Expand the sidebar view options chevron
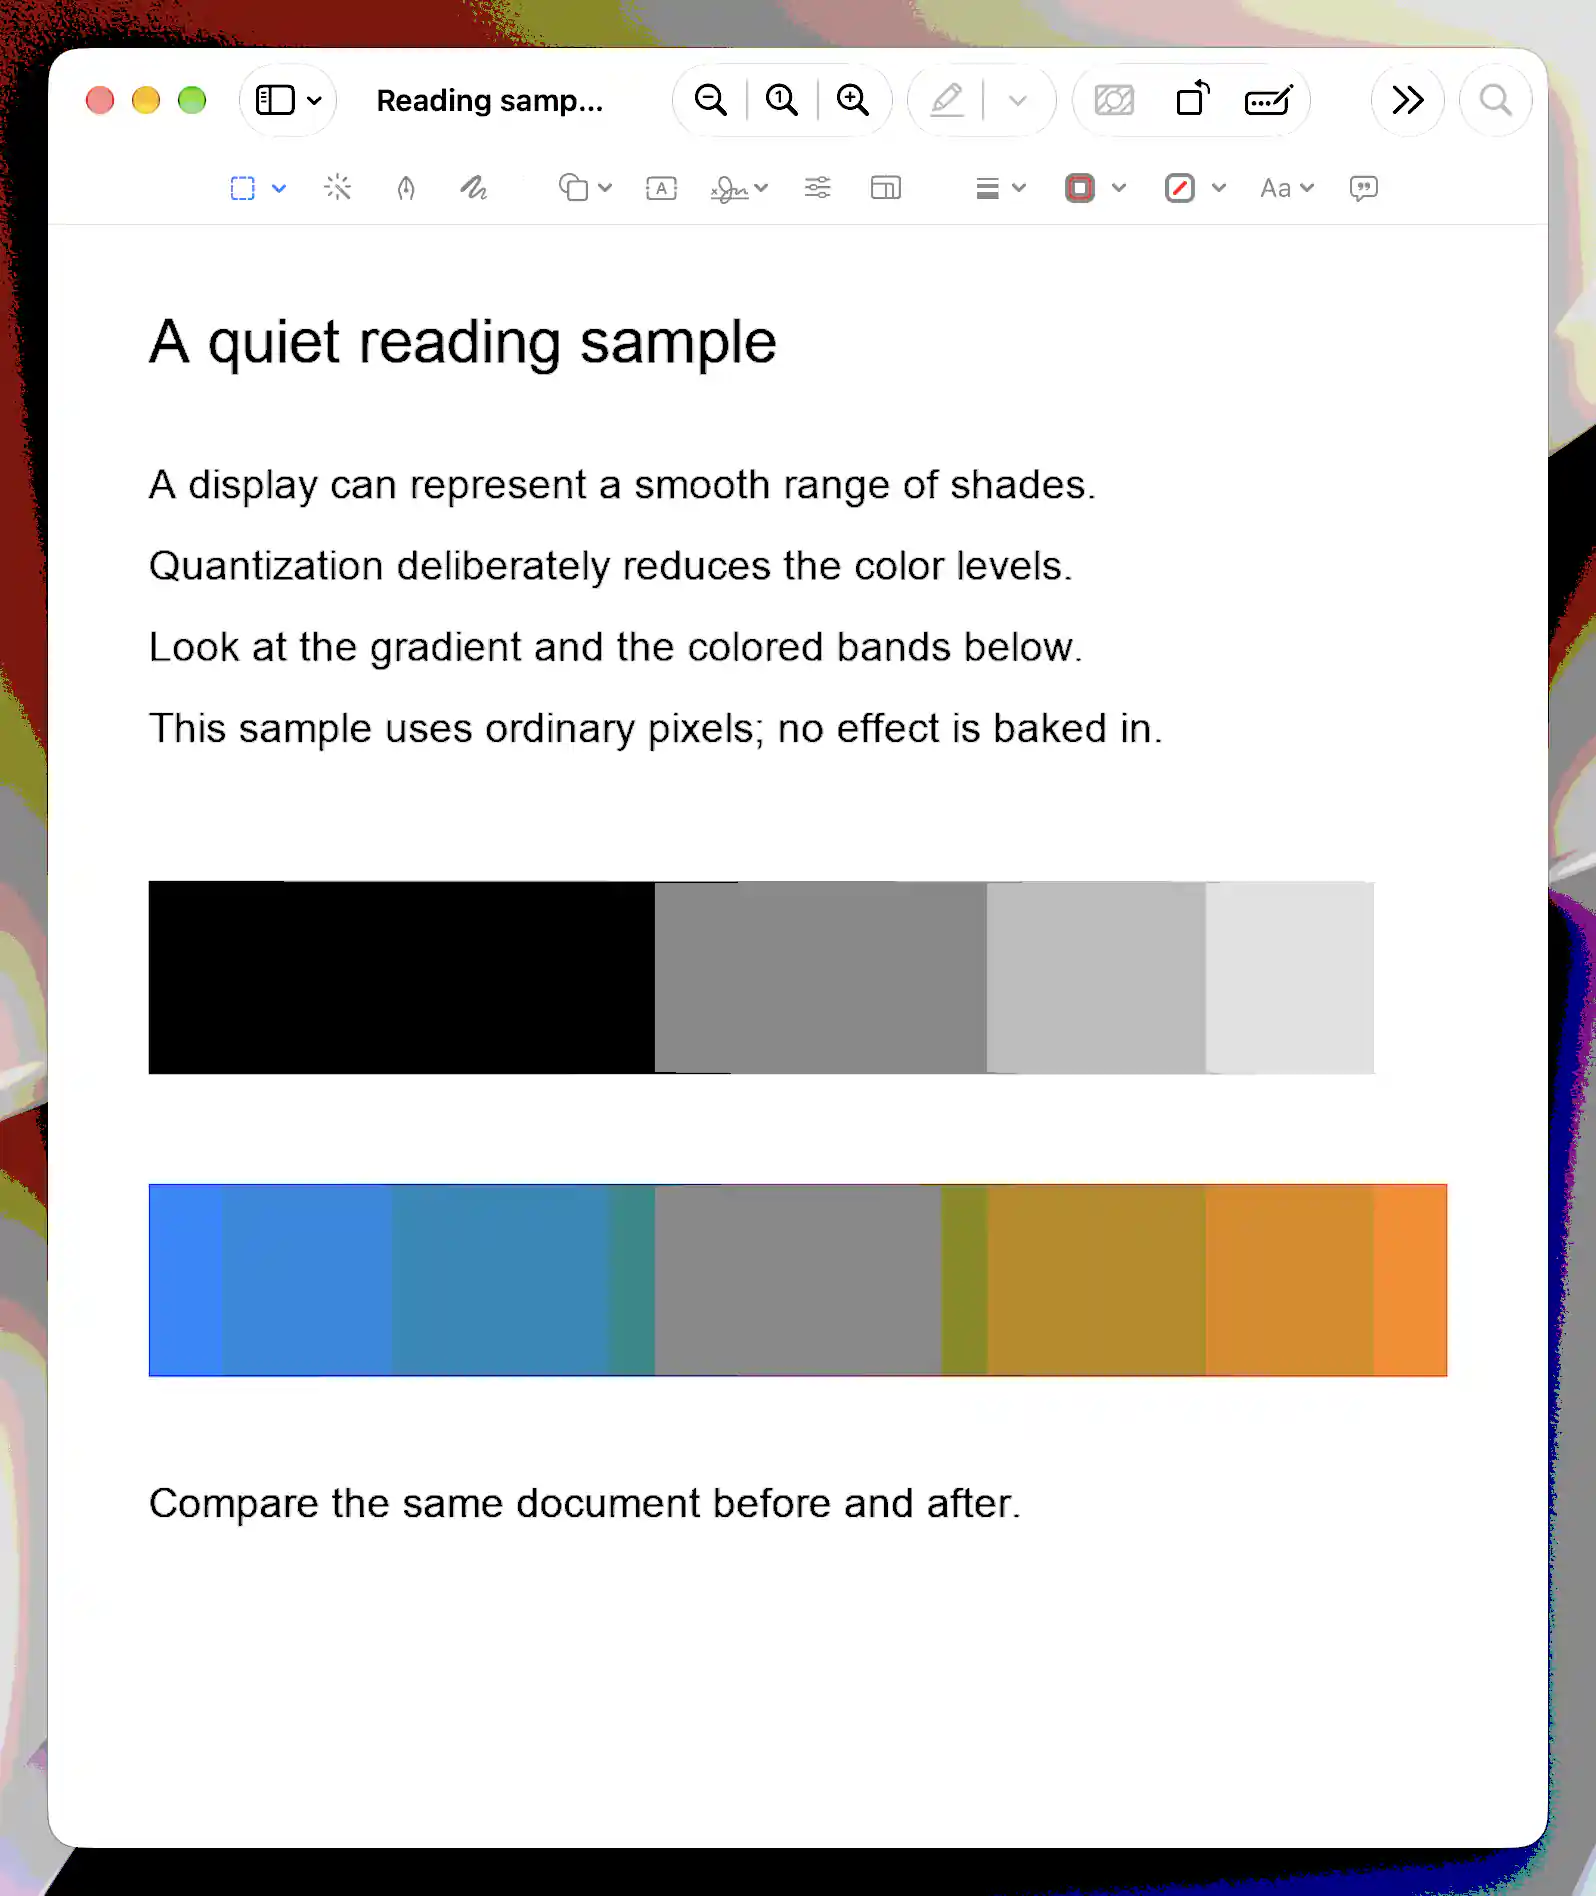 click(x=314, y=101)
